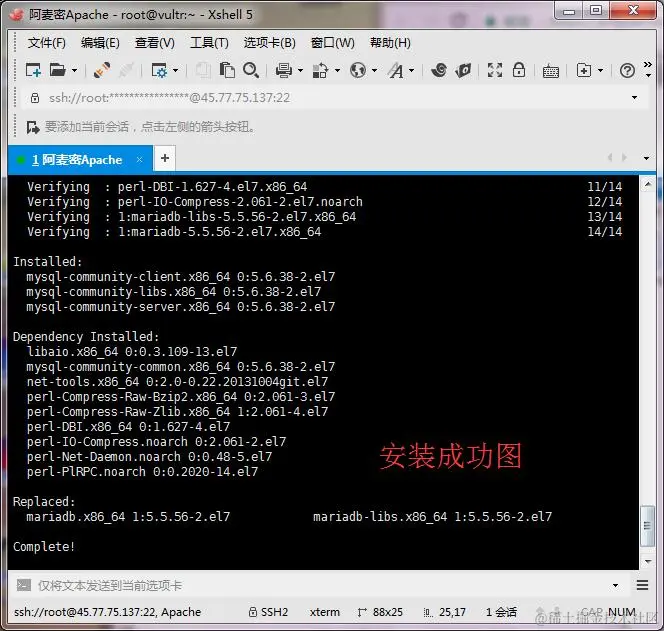
Task: Click the compose bar text input
Action: point(322,586)
